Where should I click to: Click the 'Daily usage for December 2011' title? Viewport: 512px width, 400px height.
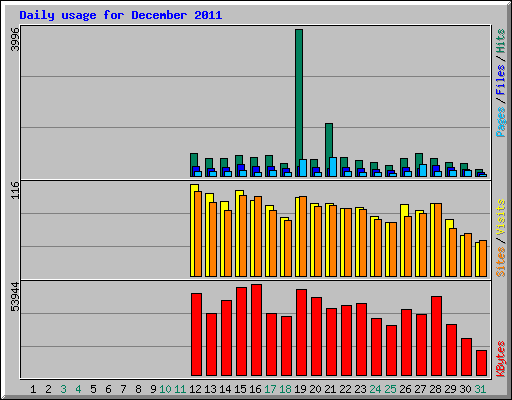pos(121,15)
